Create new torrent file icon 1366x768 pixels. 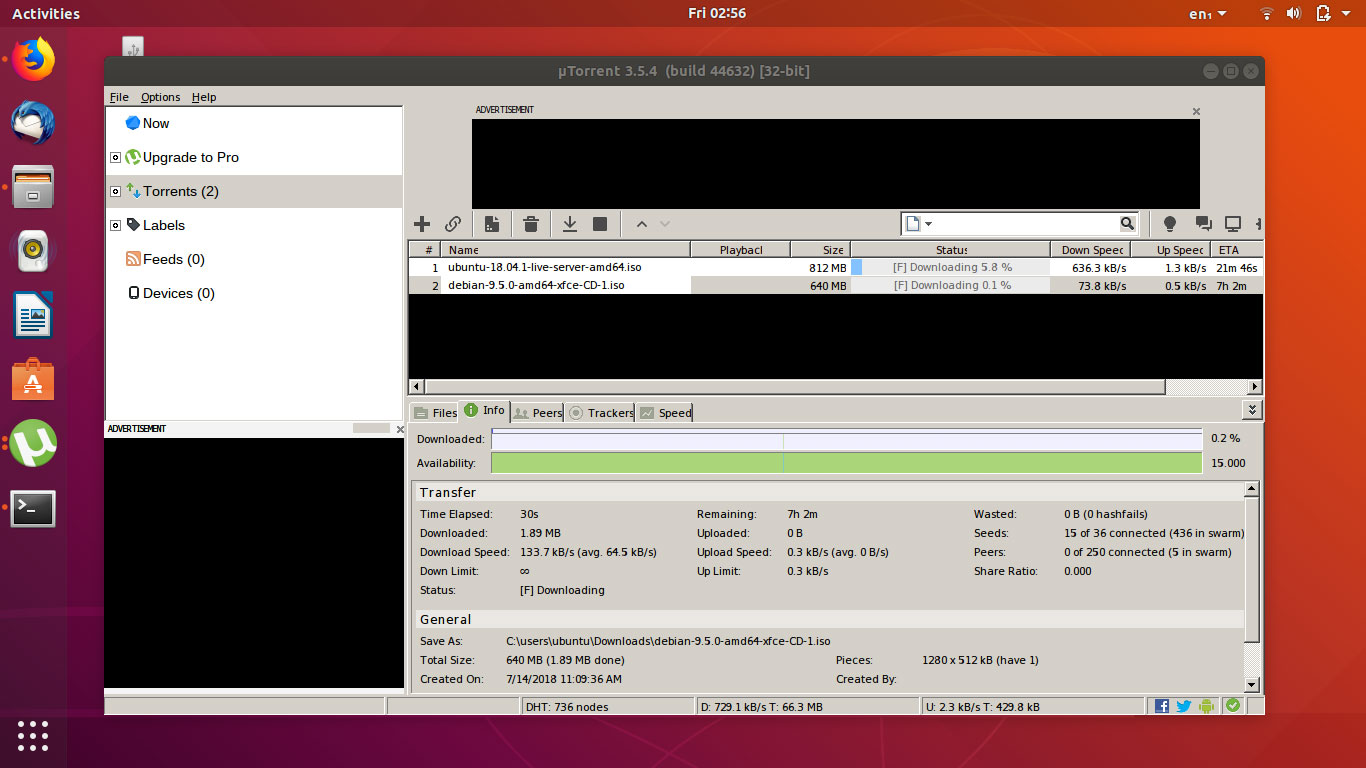point(491,224)
